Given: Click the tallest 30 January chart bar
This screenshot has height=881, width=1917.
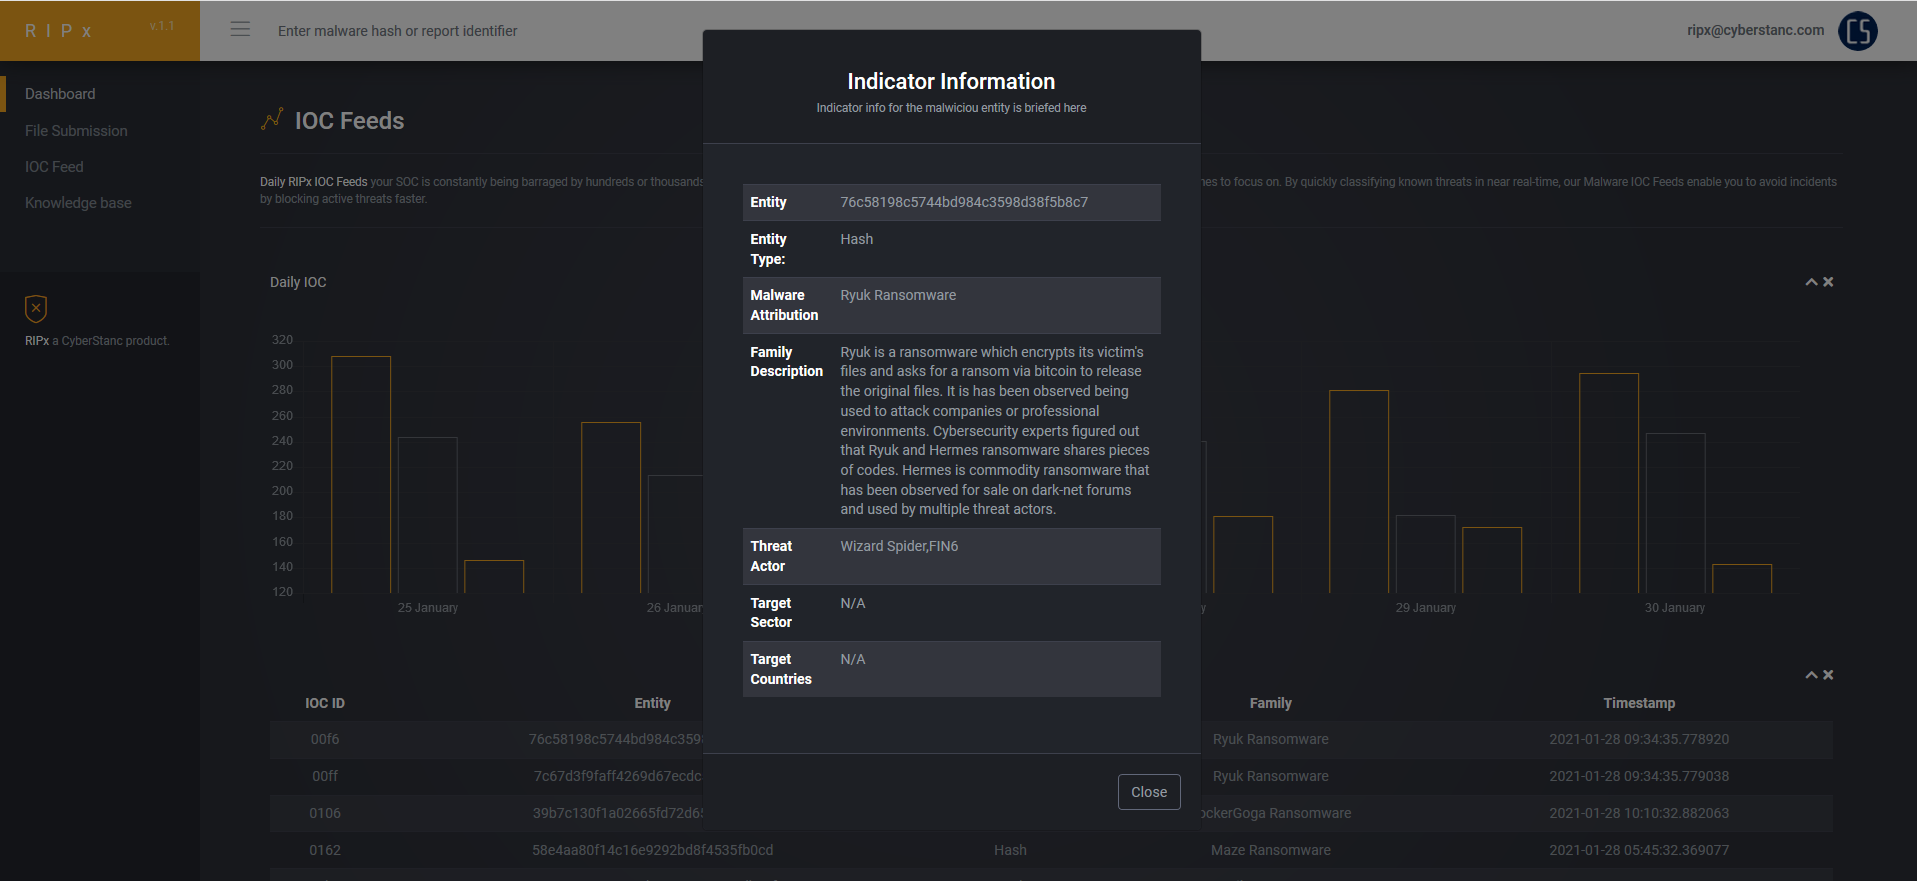Looking at the screenshot, I should tap(1609, 484).
